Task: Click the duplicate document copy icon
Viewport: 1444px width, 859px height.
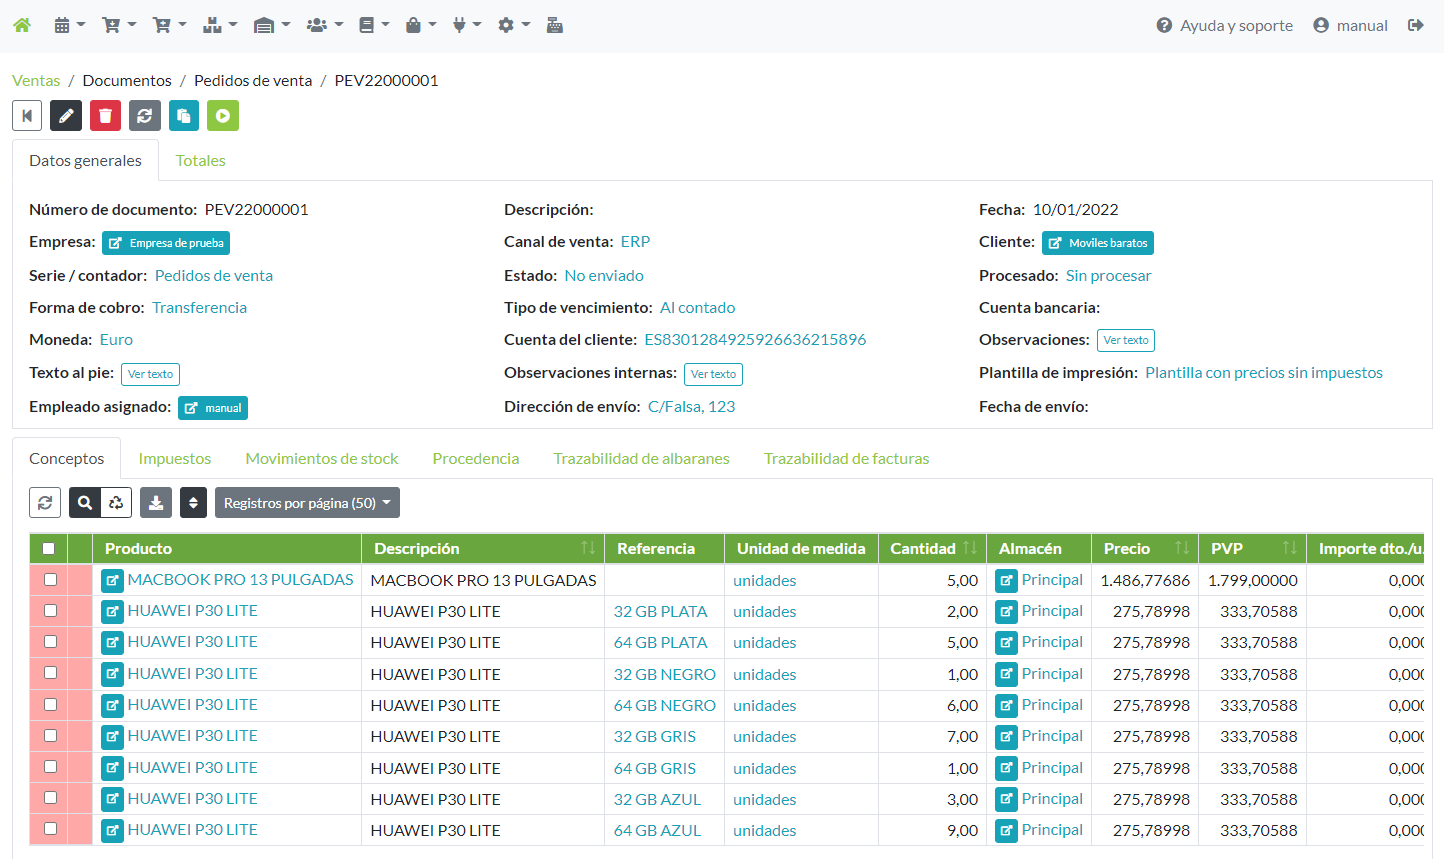Action: [x=184, y=116]
